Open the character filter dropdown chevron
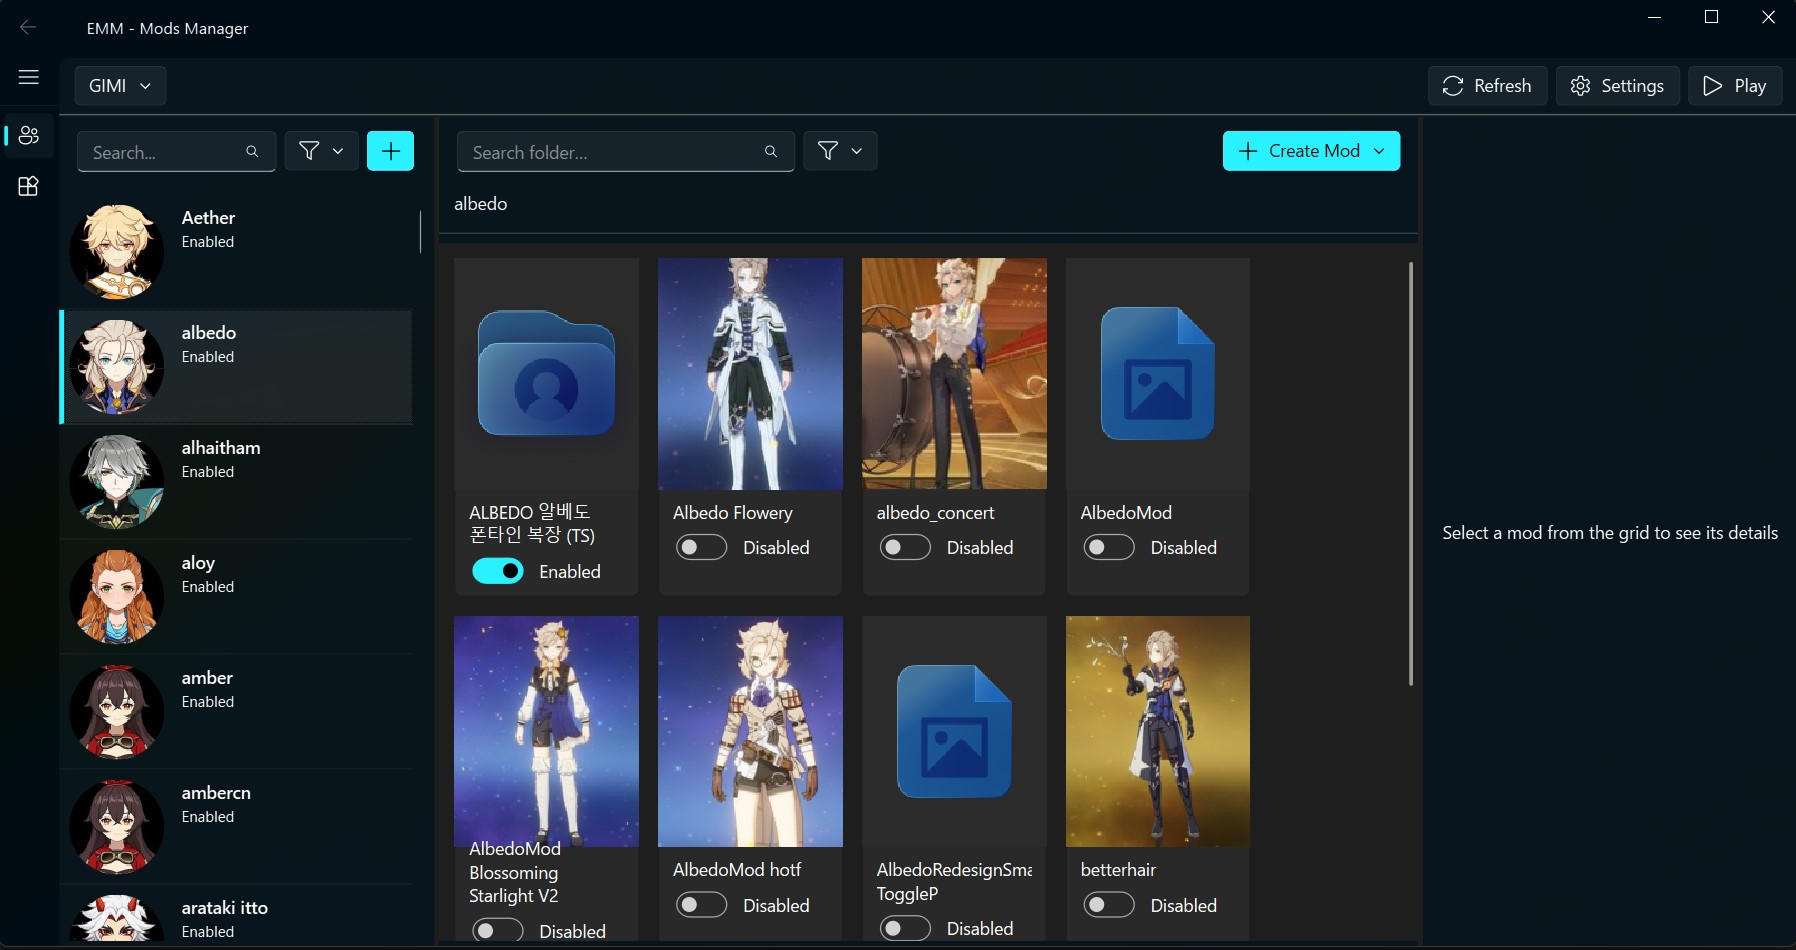This screenshot has width=1796, height=950. [x=338, y=150]
